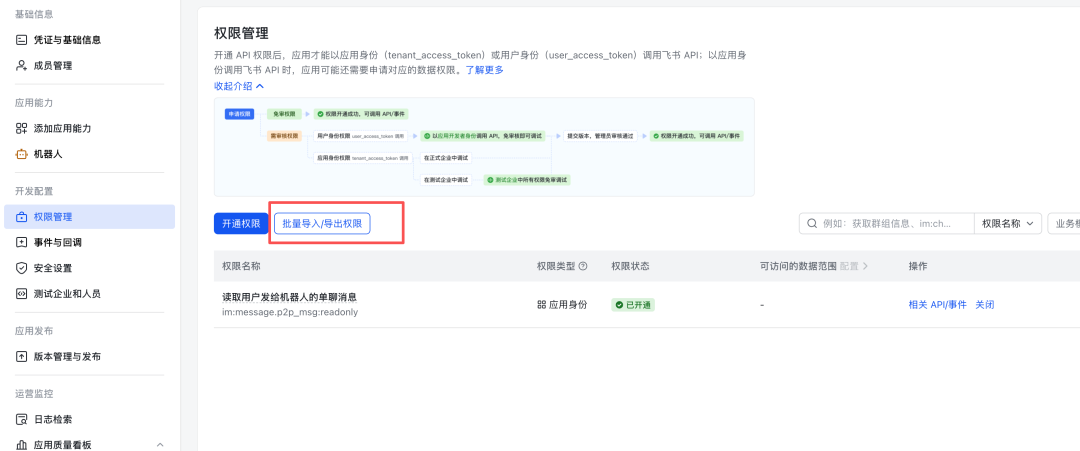The image size is (1080, 451).
Task: Click the help icon beside 权限类型
Action: [x=583, y=267]
